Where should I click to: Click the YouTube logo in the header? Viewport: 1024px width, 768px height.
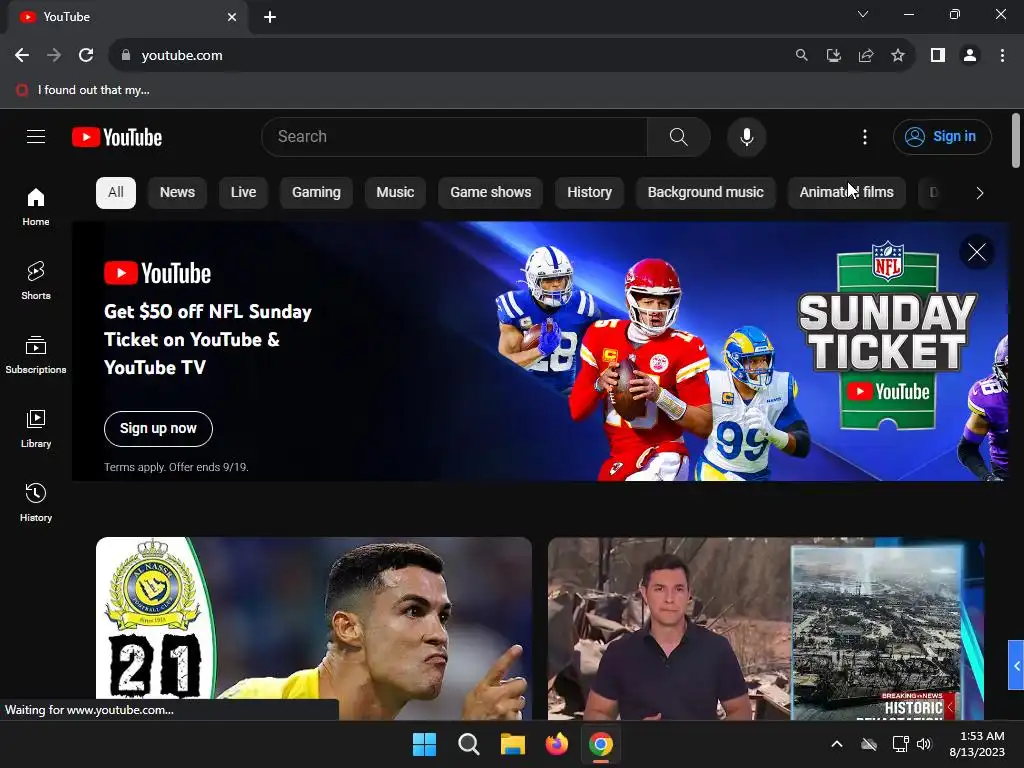coord(117,137)
